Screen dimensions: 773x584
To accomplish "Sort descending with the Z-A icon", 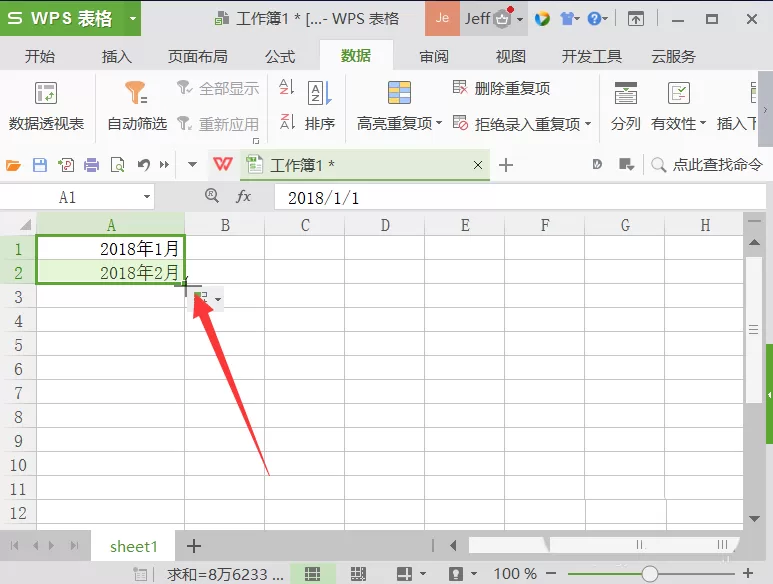I will click(x=286, y=121).
